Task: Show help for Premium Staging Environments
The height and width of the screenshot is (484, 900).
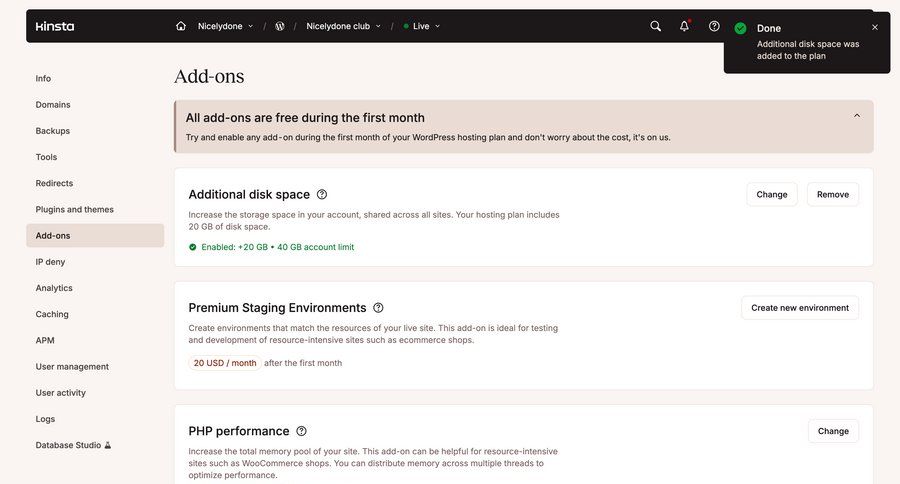Action: (378, 308)
